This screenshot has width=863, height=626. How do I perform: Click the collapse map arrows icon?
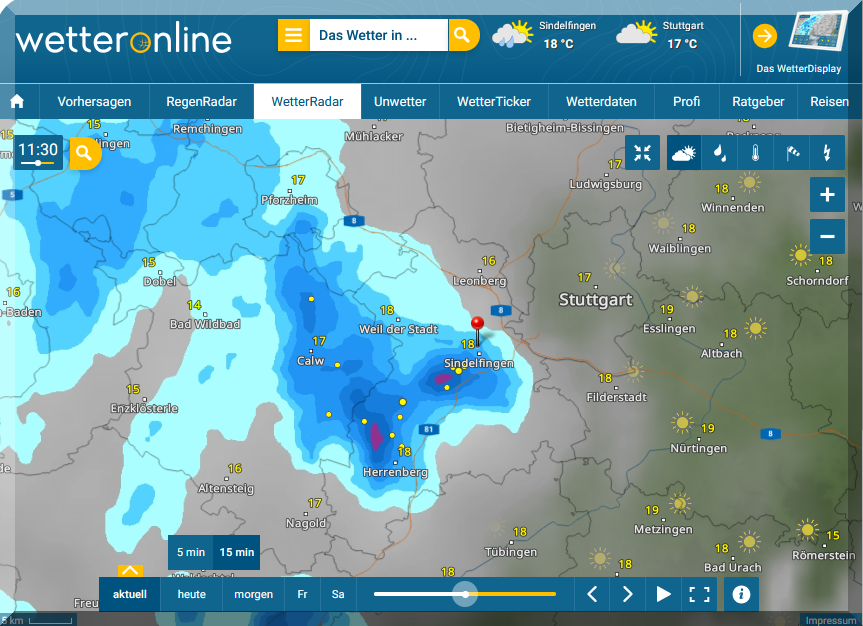pos(642,153)
